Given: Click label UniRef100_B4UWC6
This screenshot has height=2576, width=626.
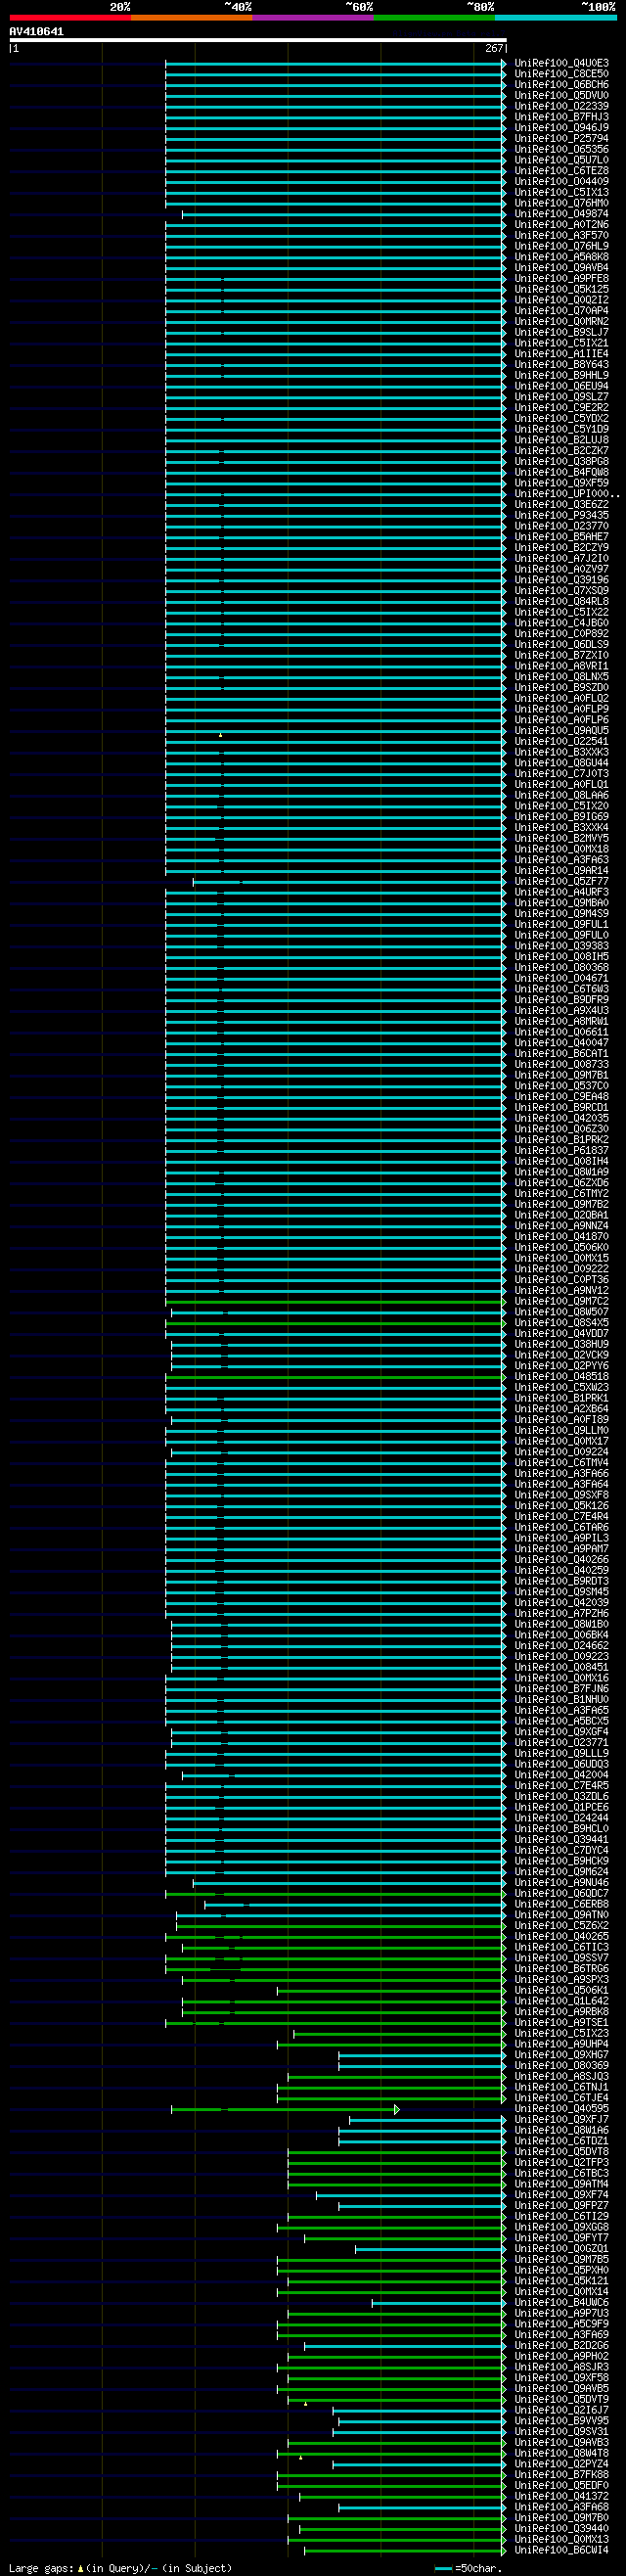Looking at the screenshot, I should [561, 2302].
